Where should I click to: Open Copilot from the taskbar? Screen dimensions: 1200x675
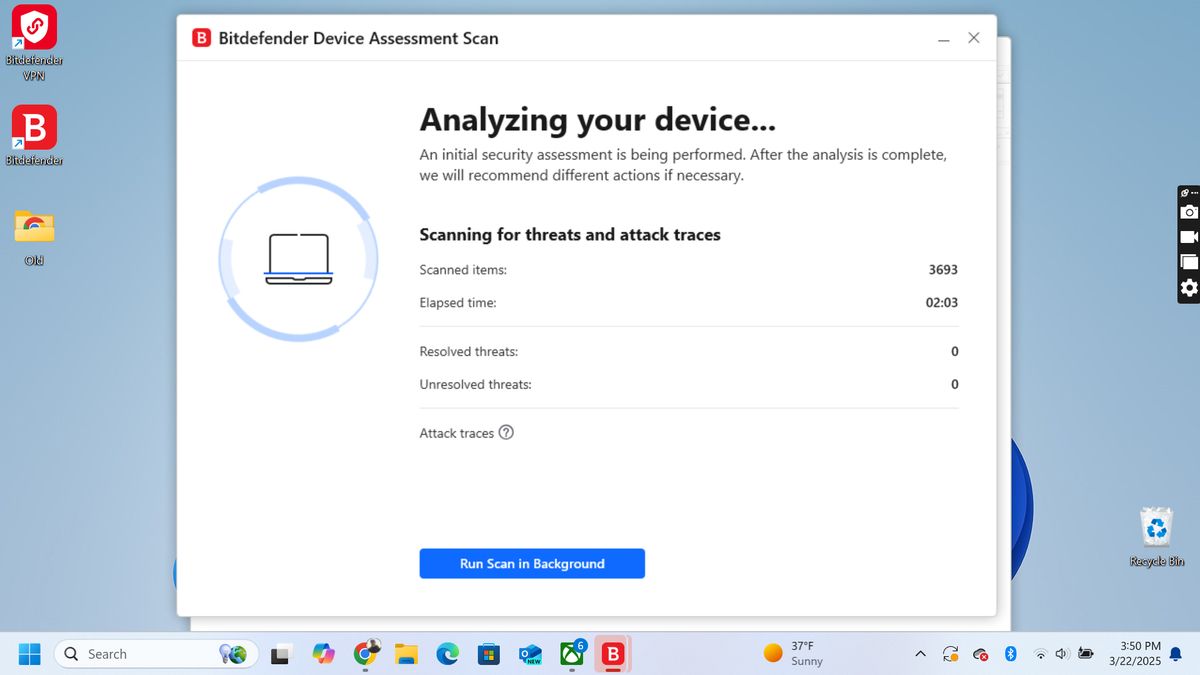tap(324, 654)
